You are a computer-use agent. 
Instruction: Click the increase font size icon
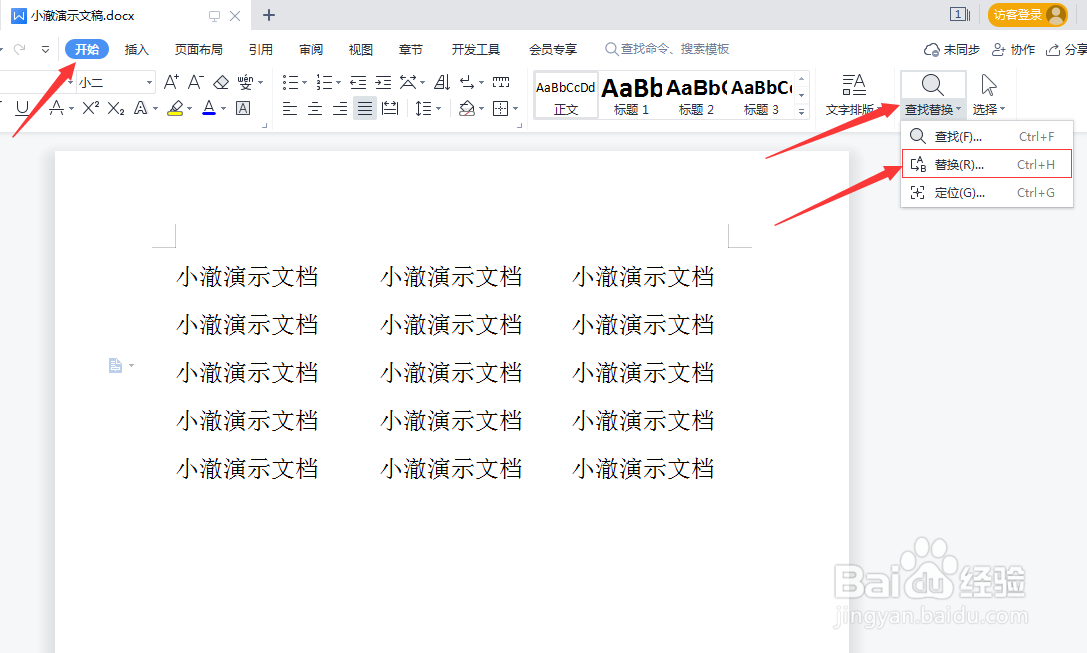point(172,81)
